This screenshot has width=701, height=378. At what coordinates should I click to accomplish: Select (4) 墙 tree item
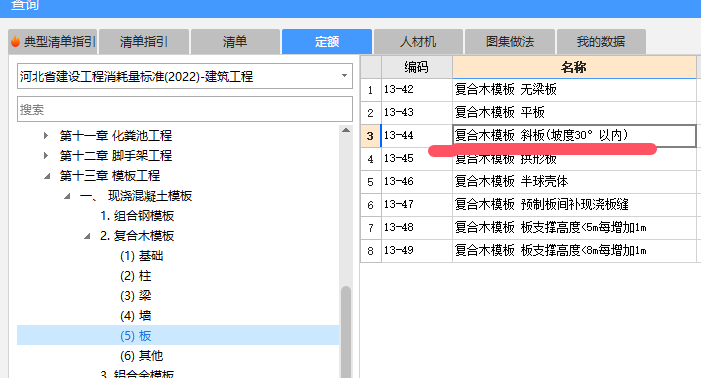tap(135, 316)
